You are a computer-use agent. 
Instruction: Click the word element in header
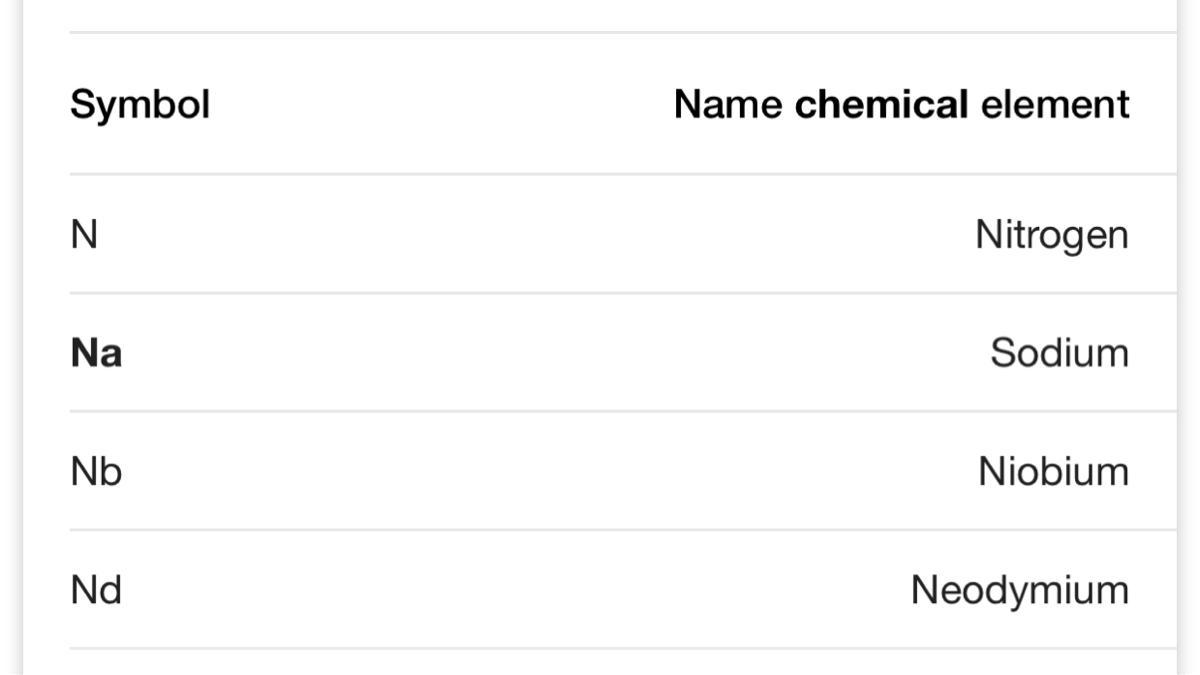point(1055,104)
